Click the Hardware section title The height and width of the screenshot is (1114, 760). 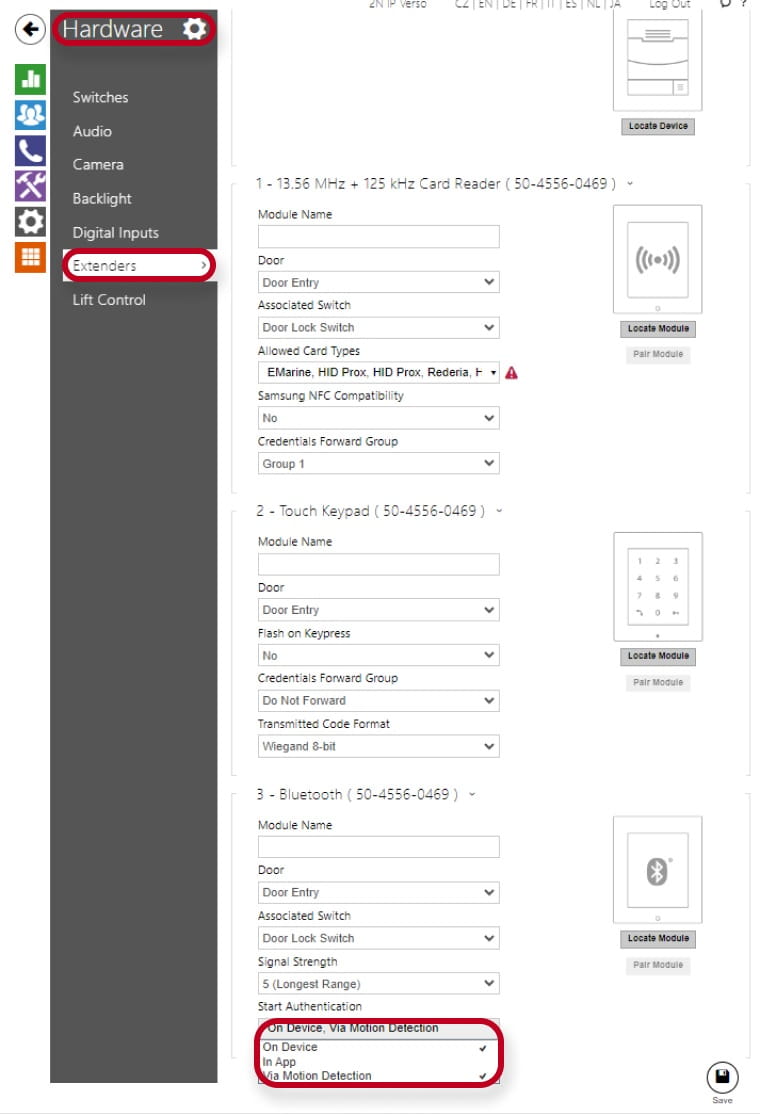[x=112, y=29]
